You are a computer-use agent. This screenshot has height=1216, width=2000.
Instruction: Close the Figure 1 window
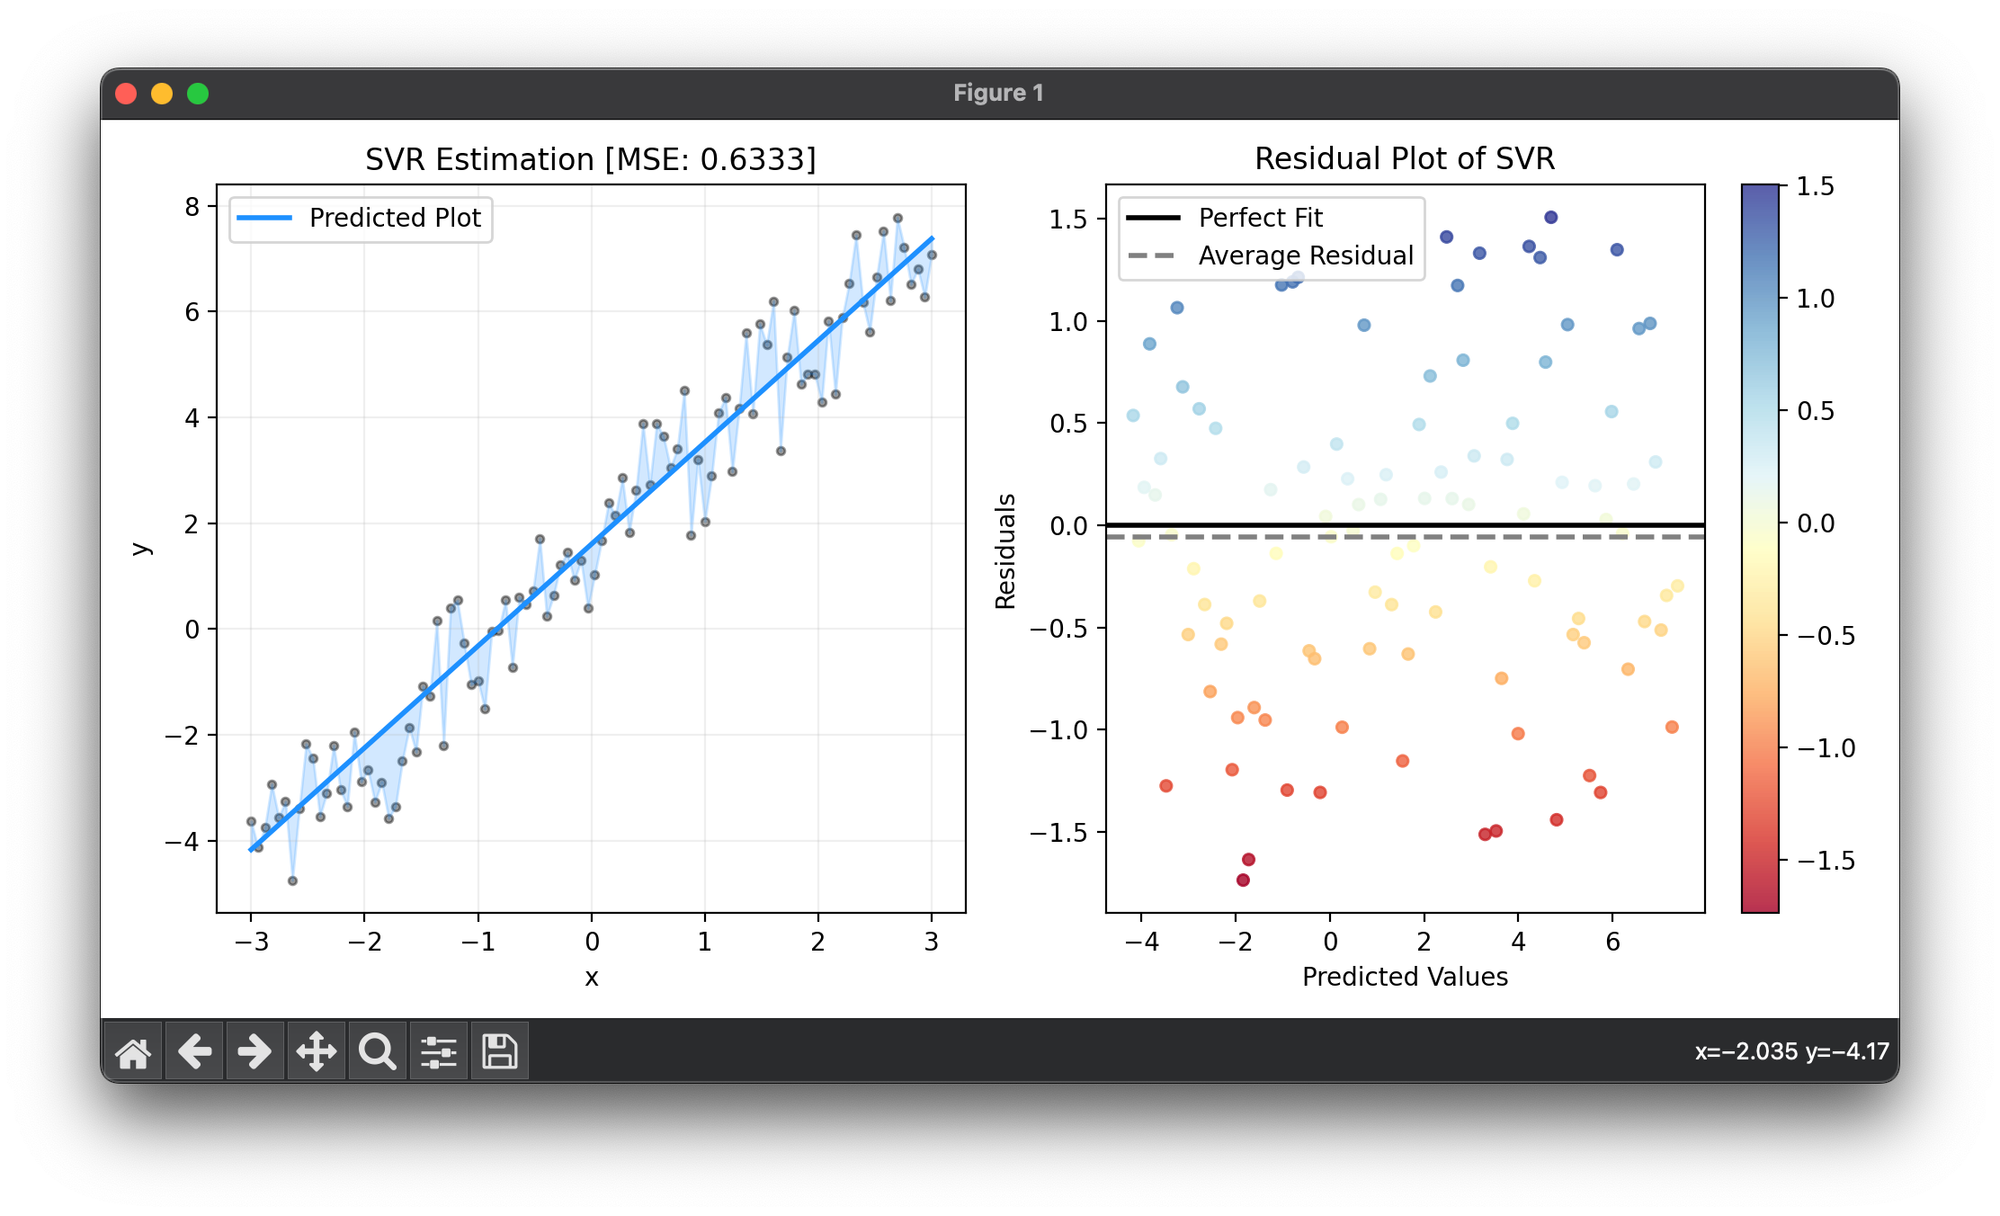point(126,94)
